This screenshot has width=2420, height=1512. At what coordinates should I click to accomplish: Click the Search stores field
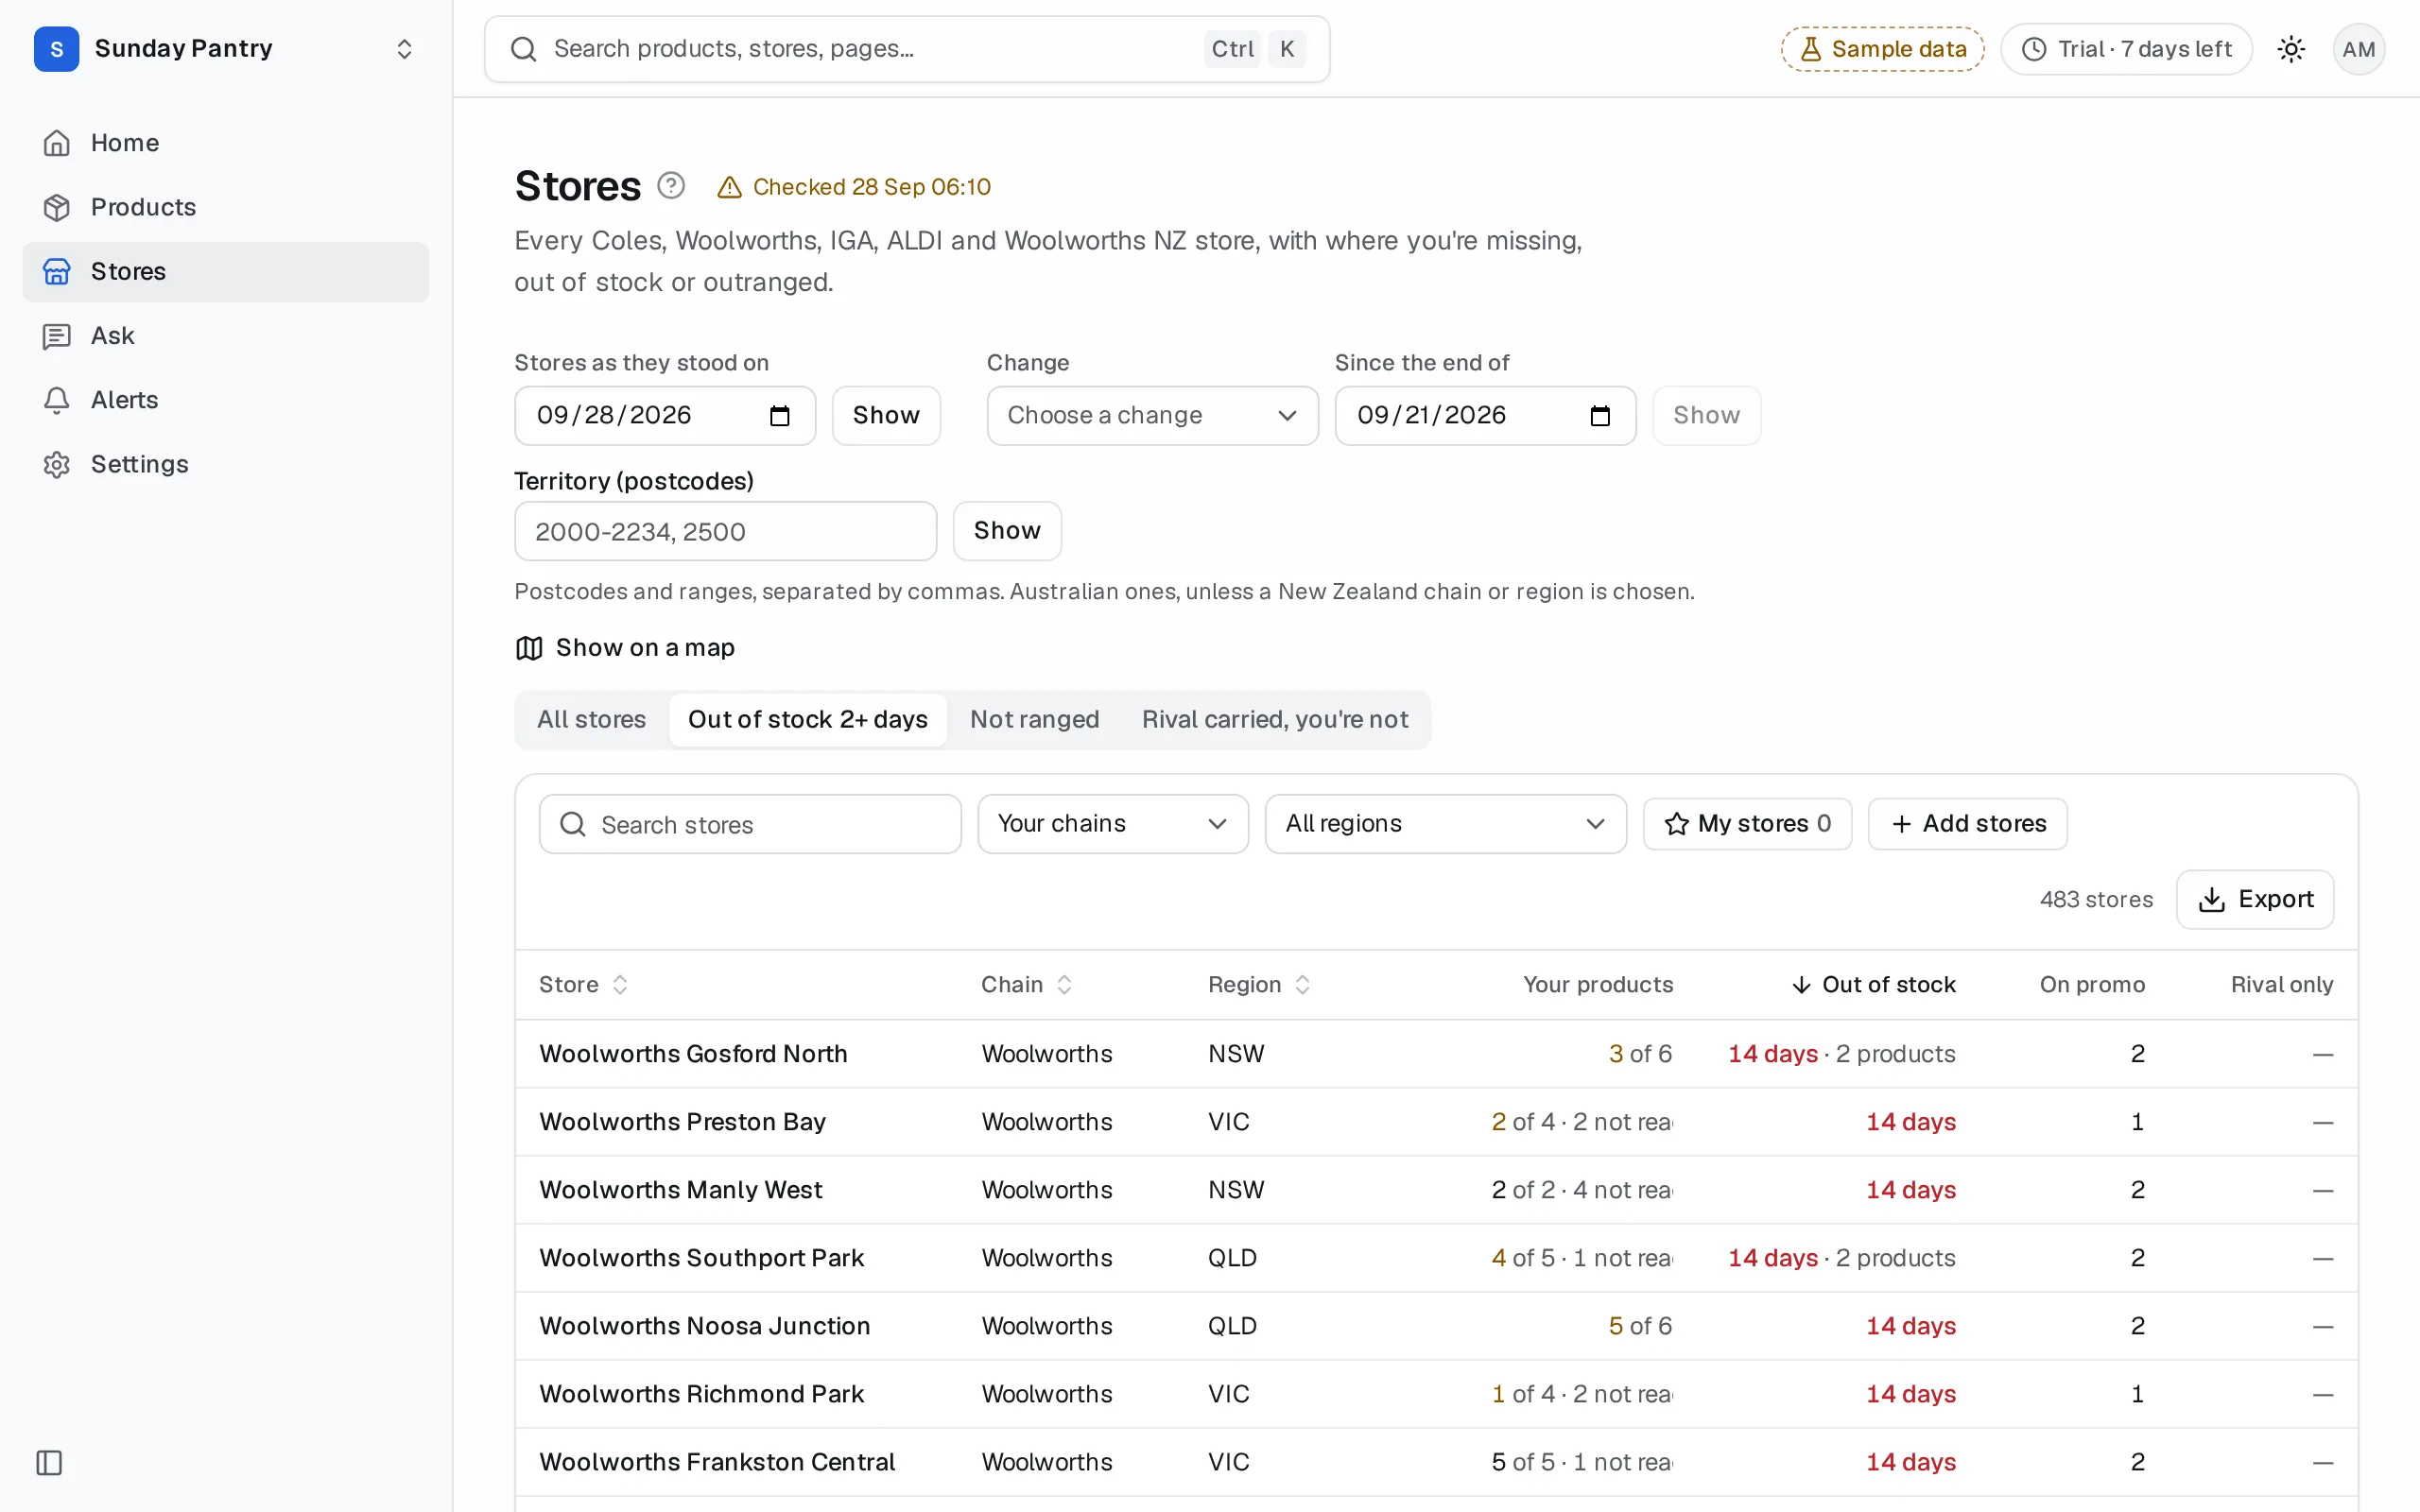pos(750,824)
